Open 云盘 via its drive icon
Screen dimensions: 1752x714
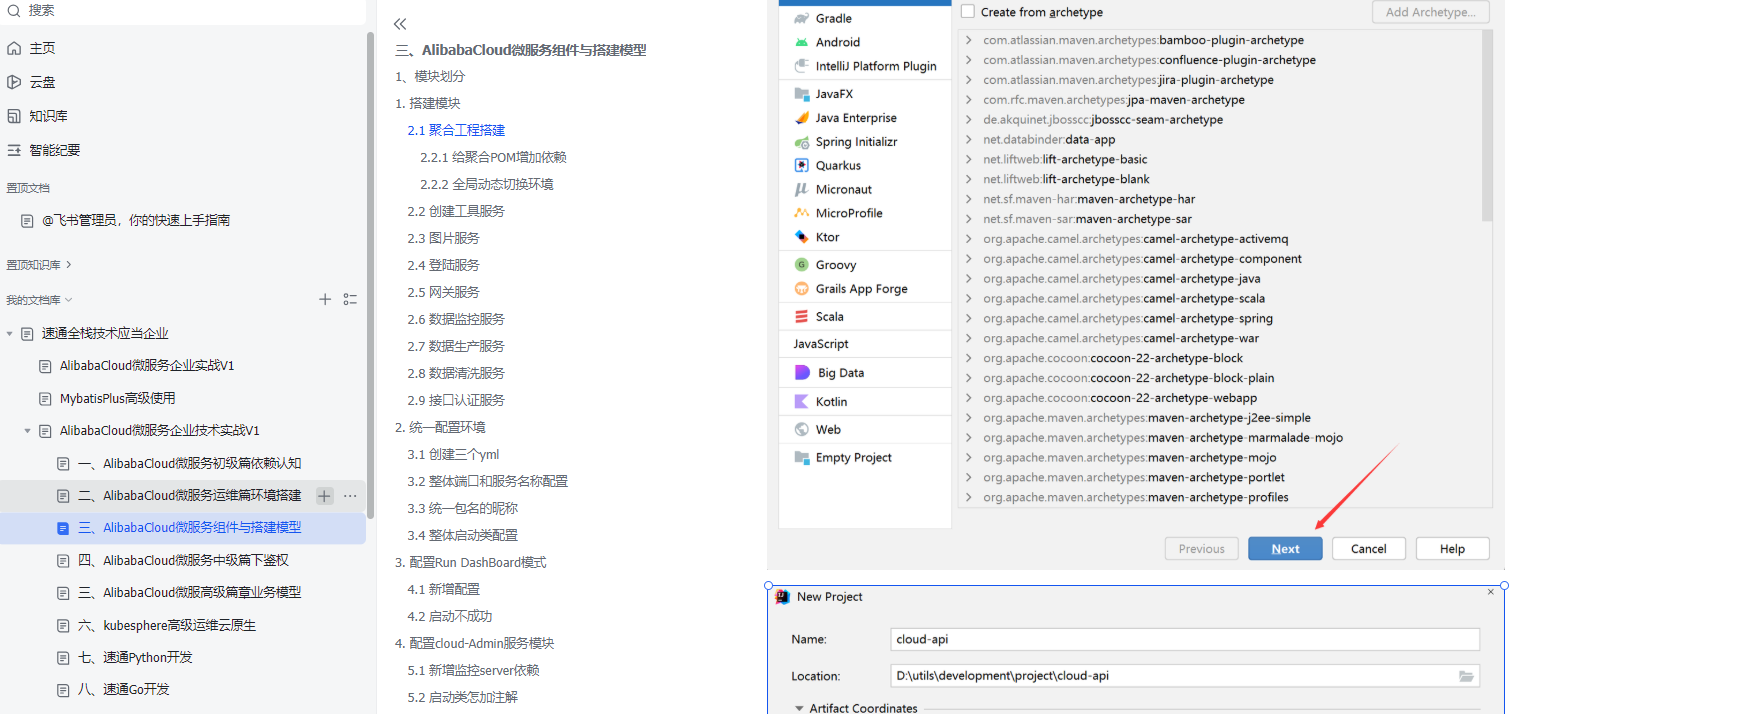14,82
